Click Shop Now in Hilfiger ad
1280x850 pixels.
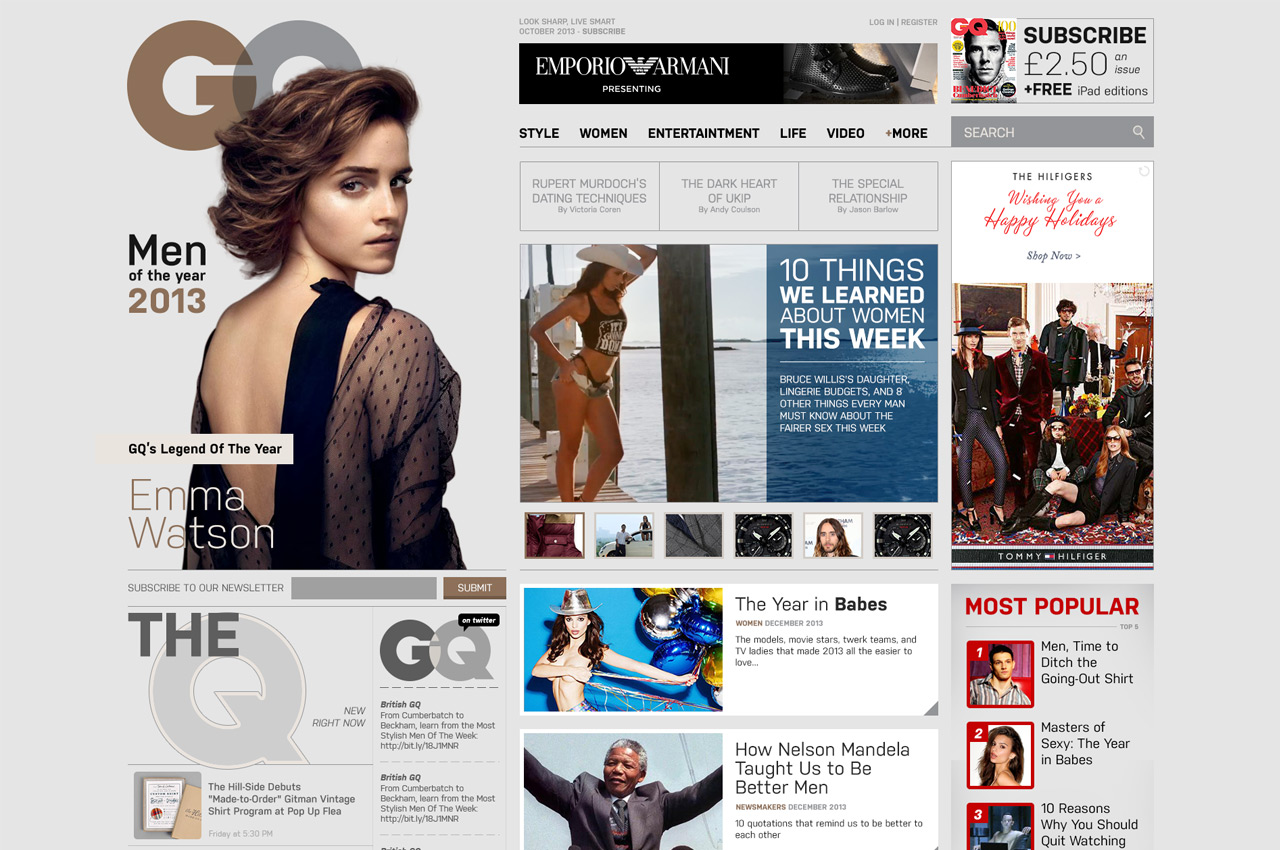(1053, 256)
